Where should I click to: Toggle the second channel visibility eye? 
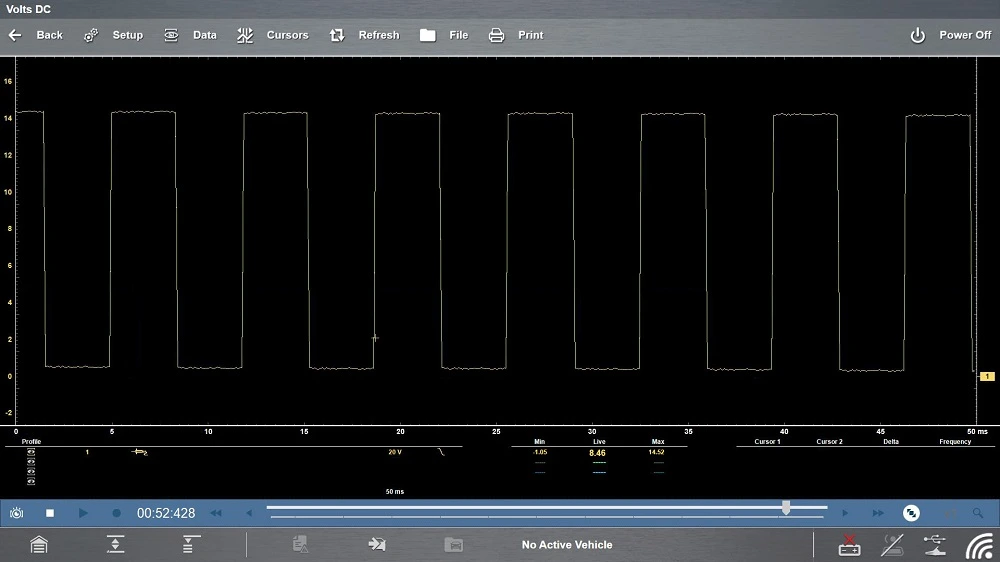(x=30, y=460)
